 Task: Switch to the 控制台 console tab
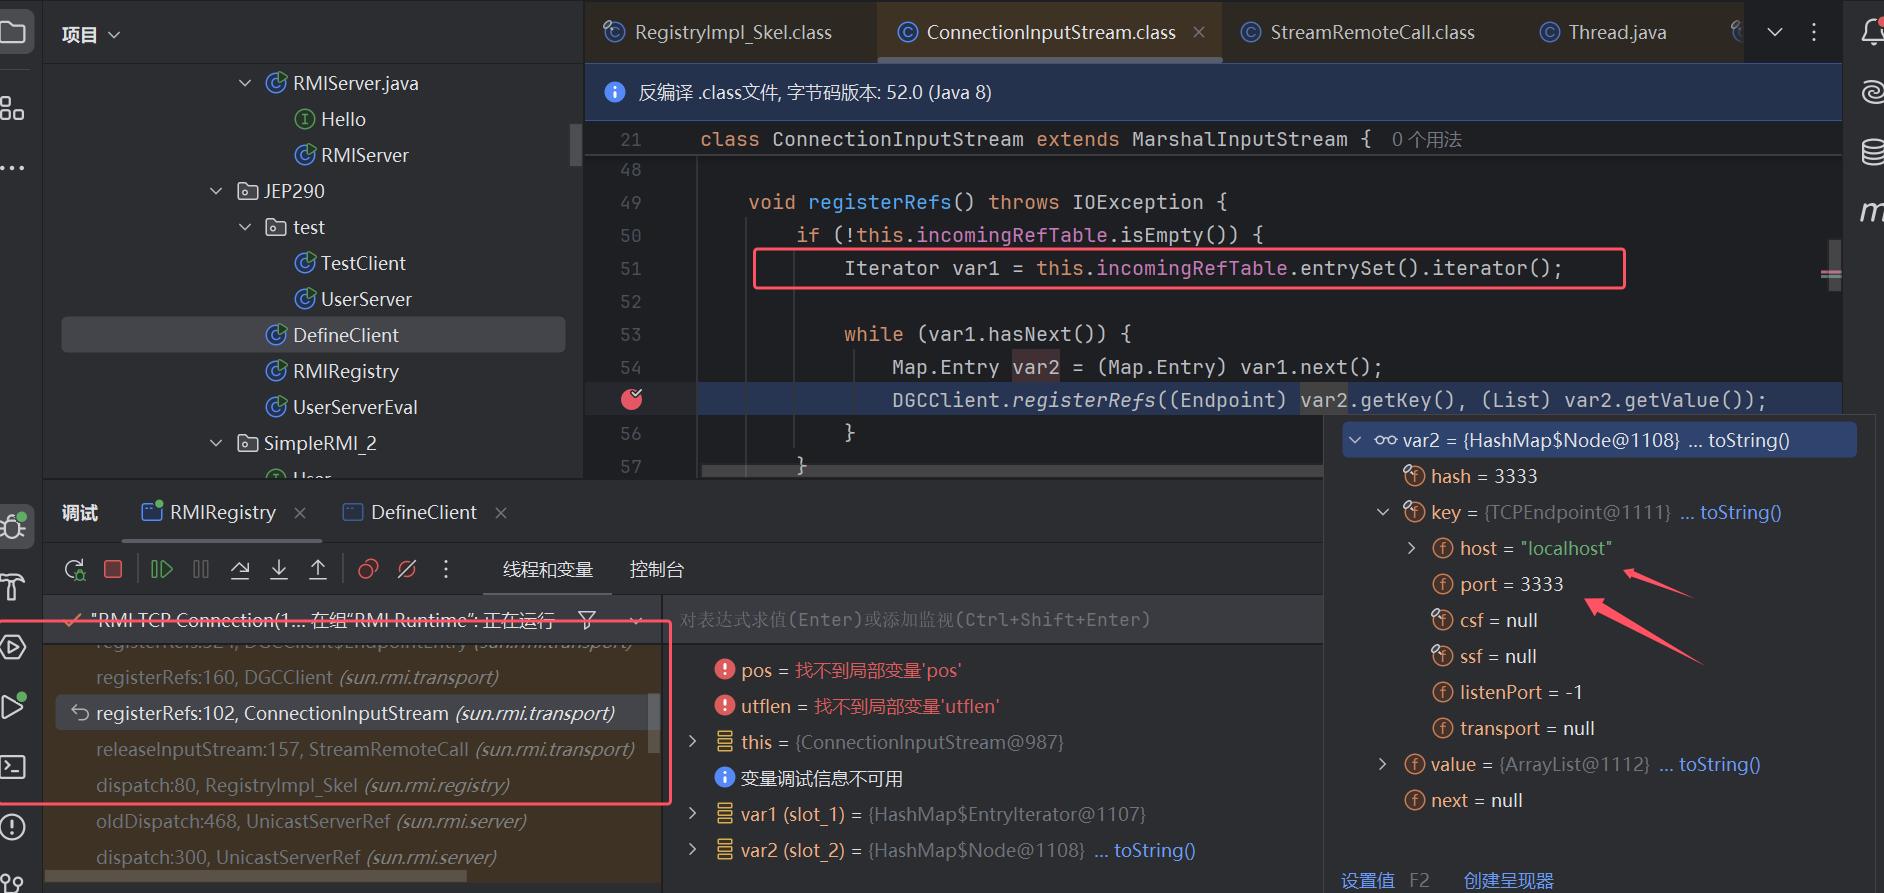657,570
